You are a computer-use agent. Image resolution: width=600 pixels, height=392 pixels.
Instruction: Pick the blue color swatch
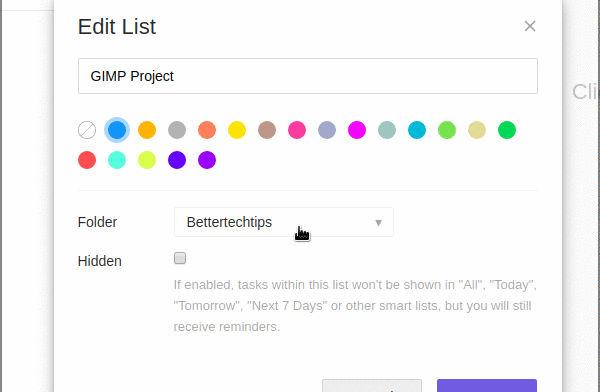pyautogui.click(x=117, y=130)
